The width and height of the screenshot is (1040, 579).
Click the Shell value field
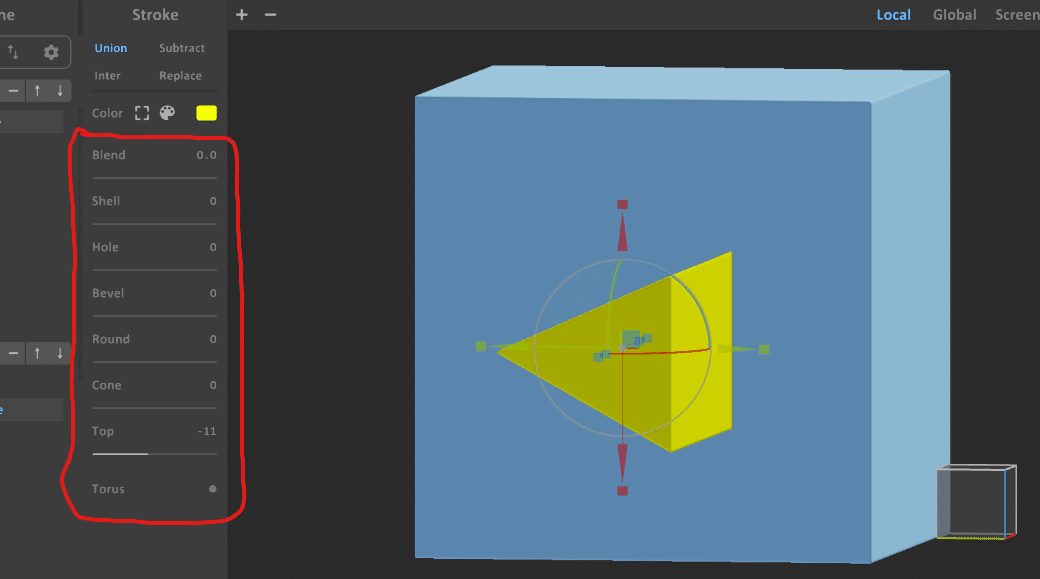click(213, 201)
